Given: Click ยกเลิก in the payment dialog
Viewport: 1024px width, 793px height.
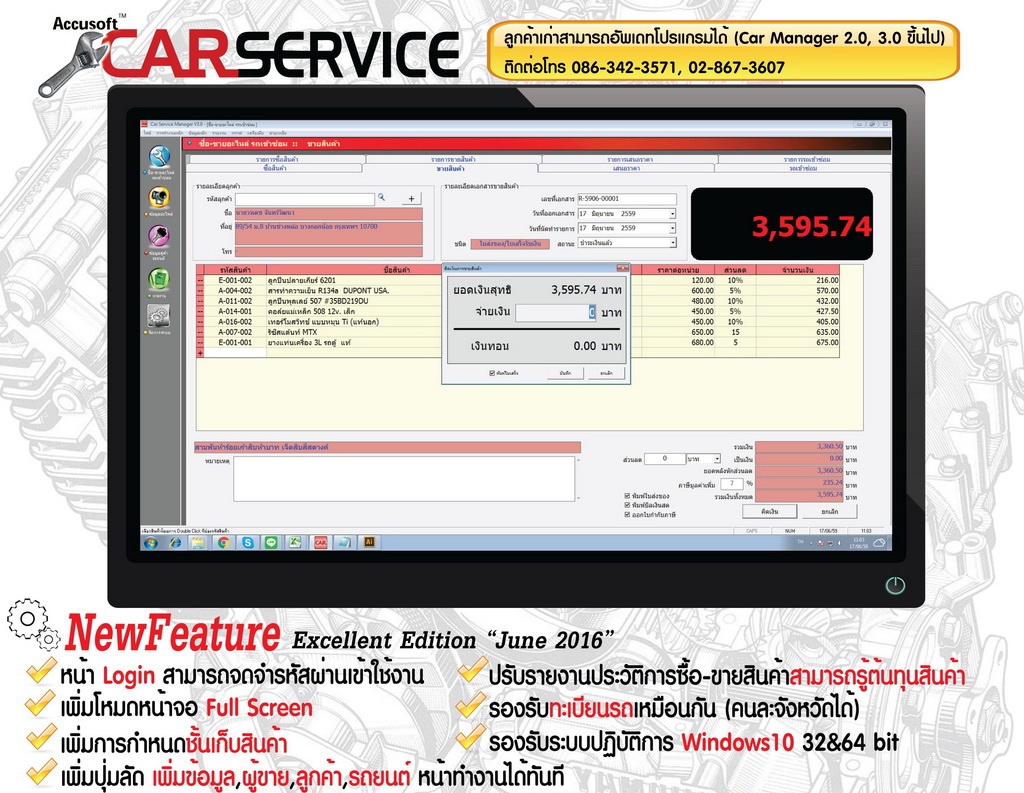Looking at the screenshot, I should click(606, 373).
